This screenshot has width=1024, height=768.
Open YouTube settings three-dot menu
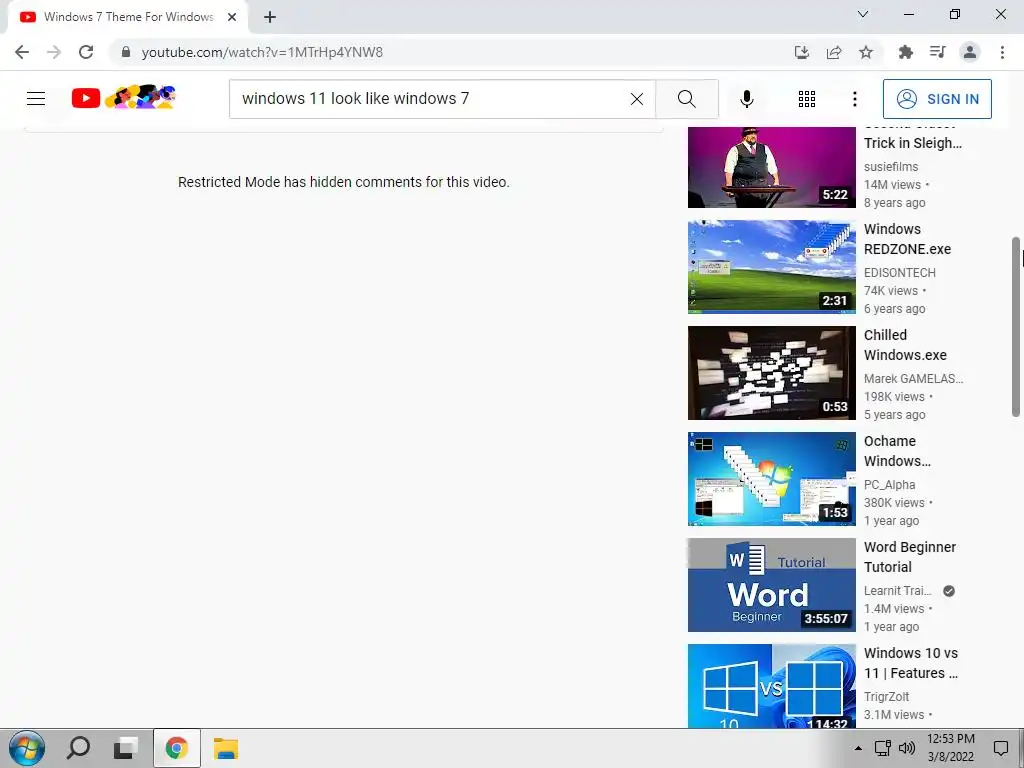click(854, 99)
